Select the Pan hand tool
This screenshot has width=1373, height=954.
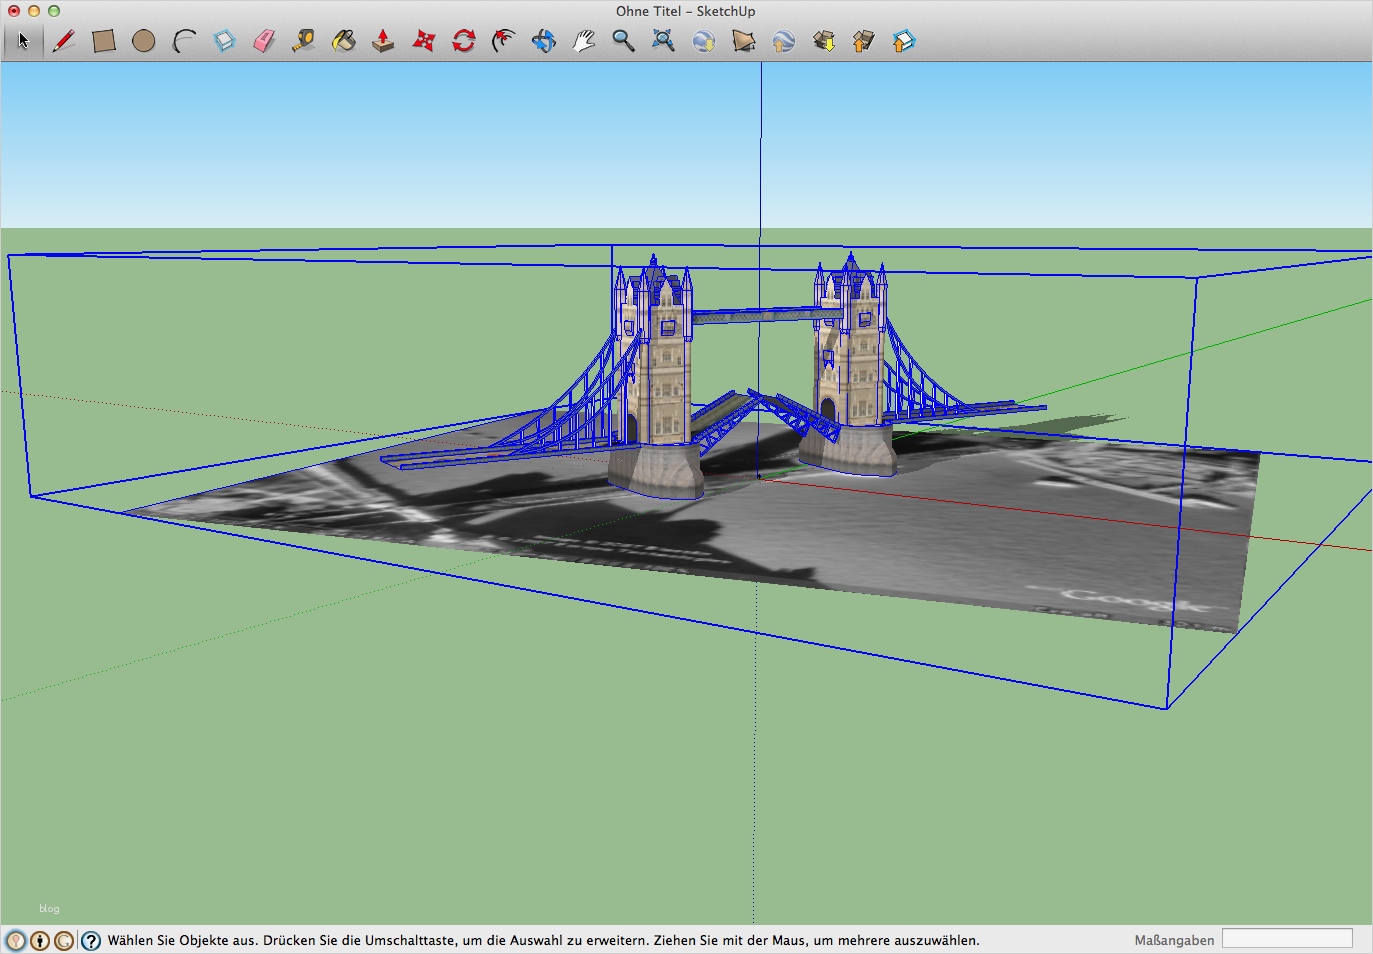584,41
